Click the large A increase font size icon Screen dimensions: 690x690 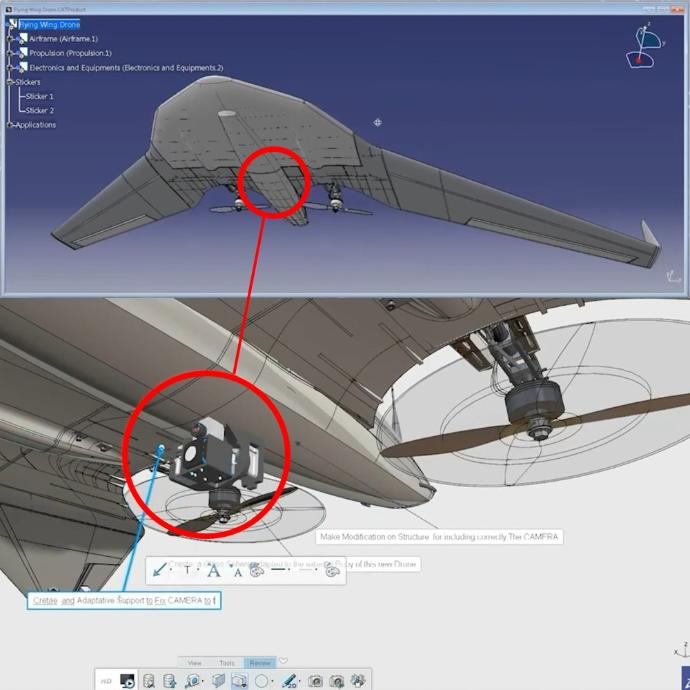pos(213,571)
